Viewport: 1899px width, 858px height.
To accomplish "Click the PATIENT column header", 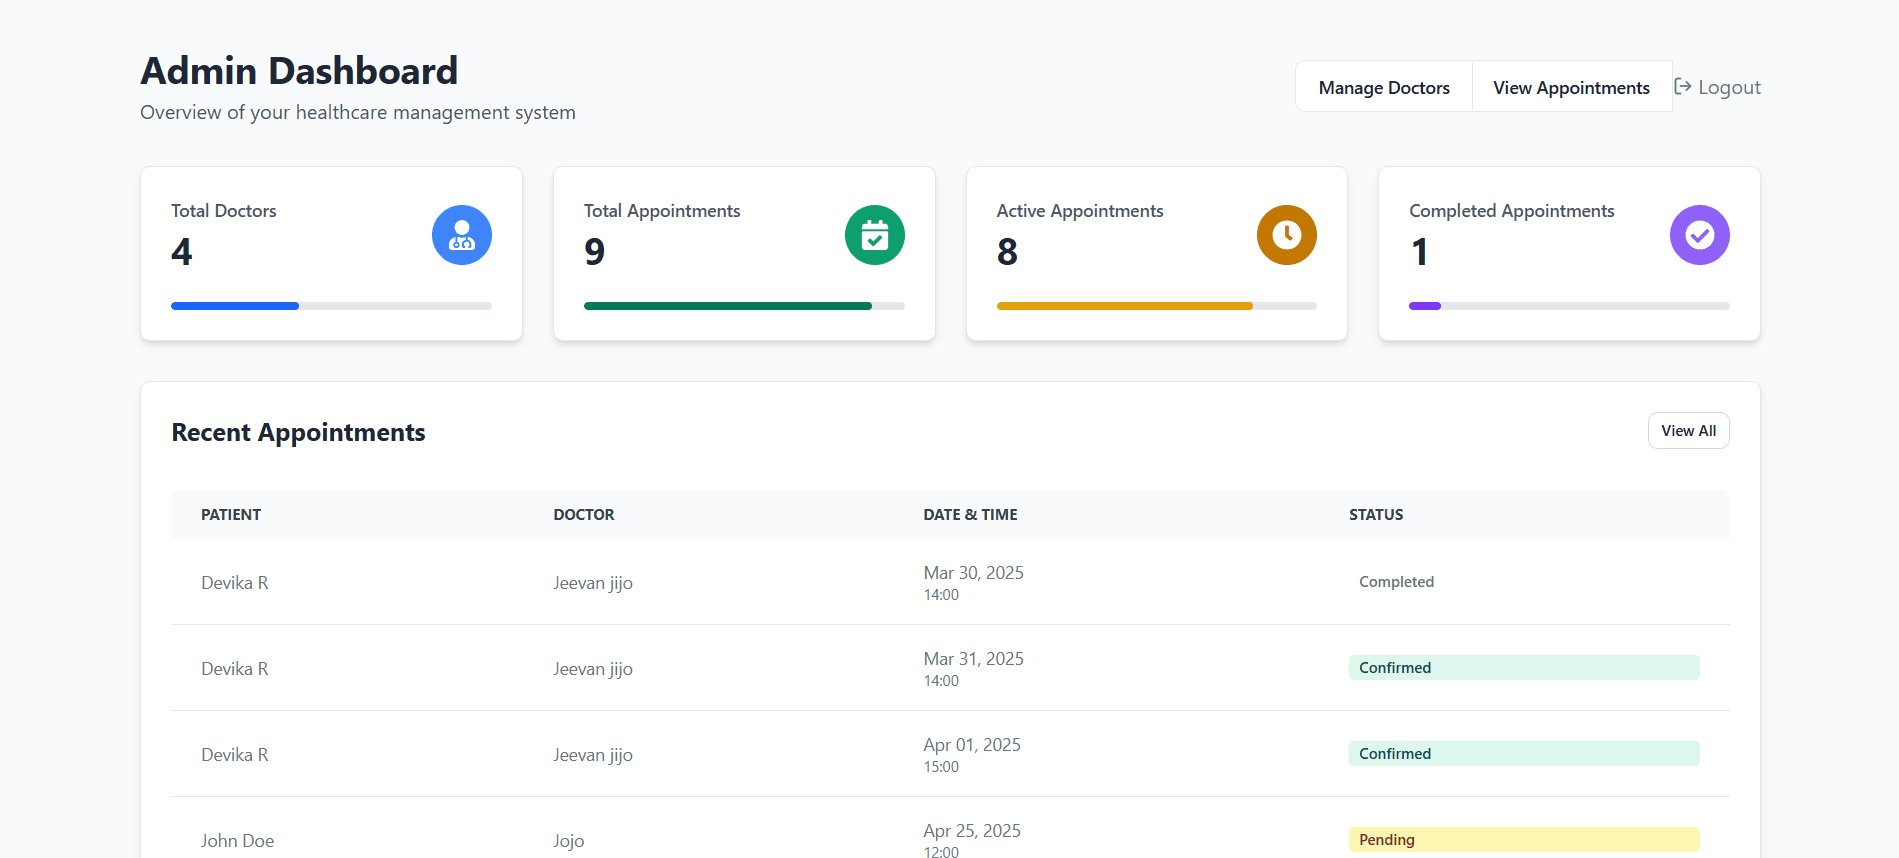I will point(231,515).
